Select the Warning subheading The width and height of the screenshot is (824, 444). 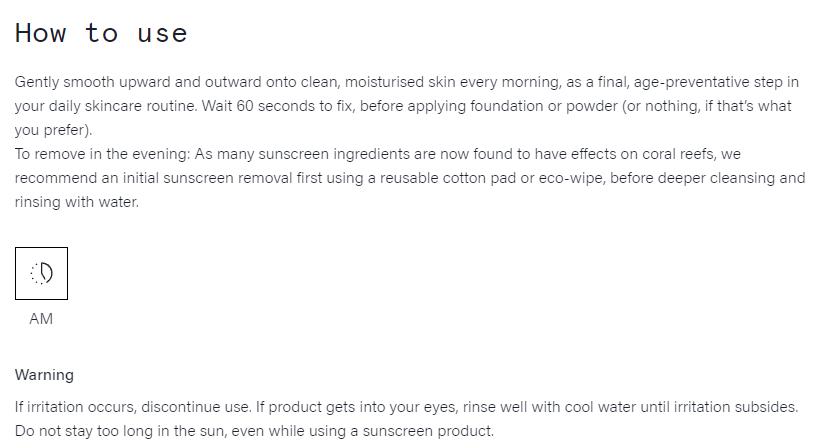(44, 375)
